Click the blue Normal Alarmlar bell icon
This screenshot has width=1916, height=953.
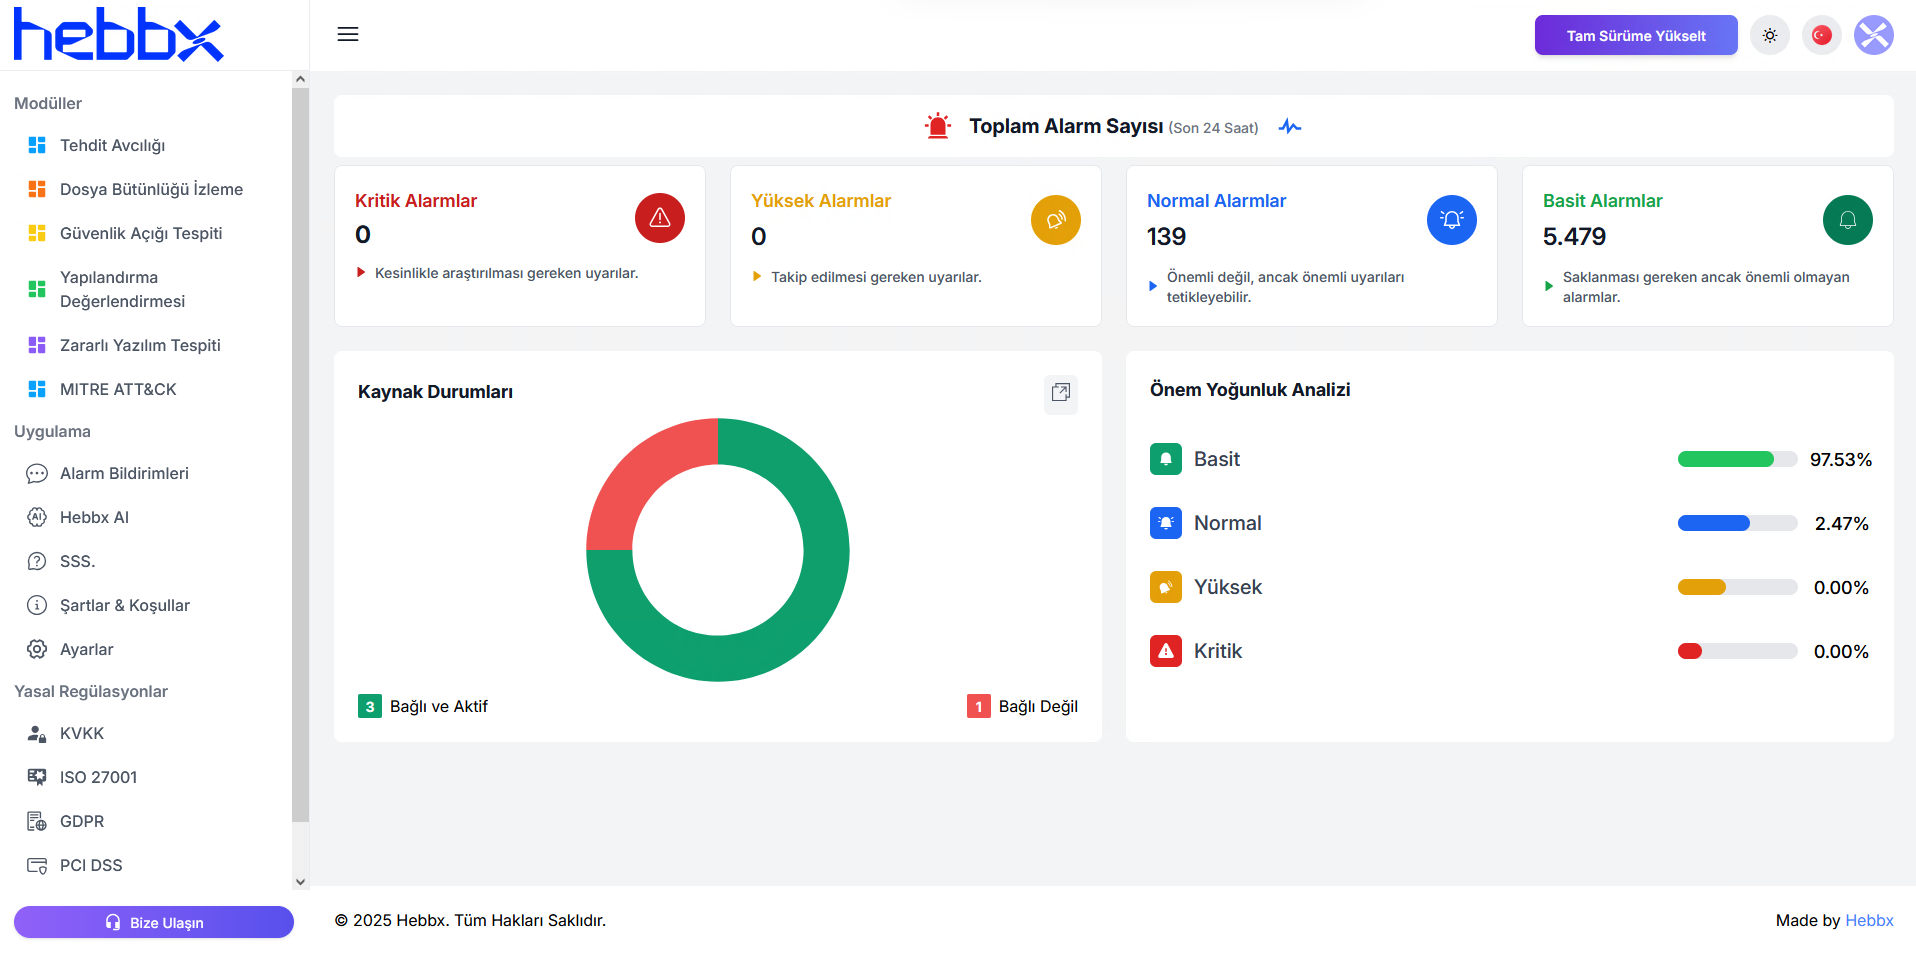pyautogui.click(x=1451, y=220)
